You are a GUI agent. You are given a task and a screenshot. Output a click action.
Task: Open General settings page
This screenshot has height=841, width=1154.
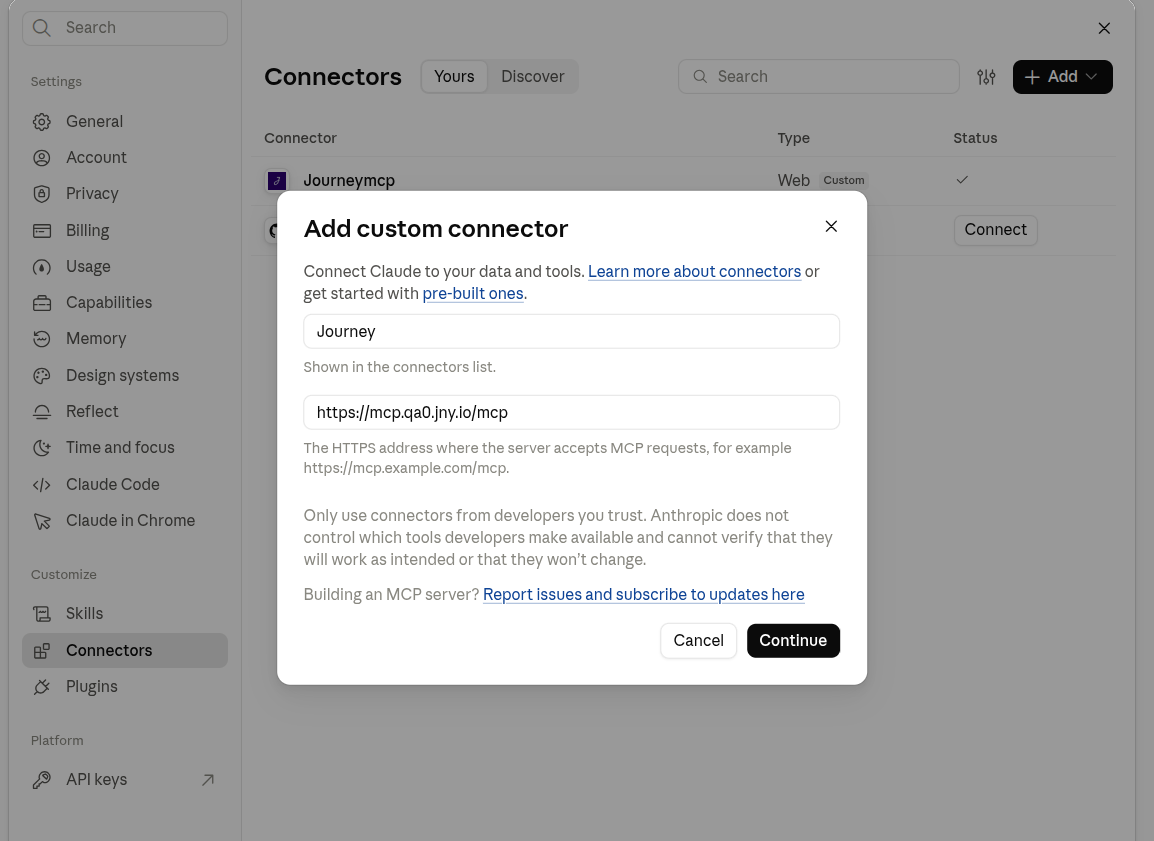[124, 121]
